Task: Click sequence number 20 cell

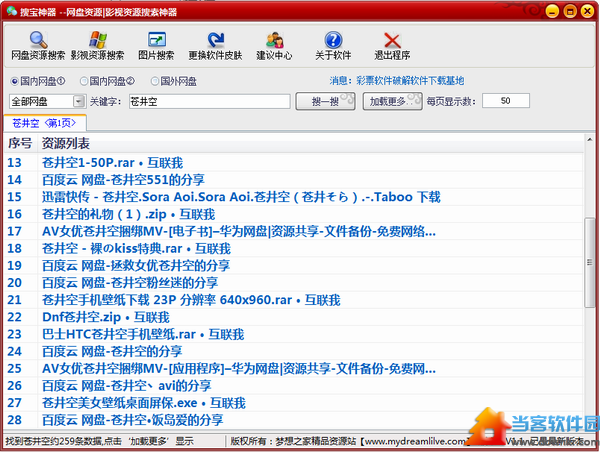Action: click(x=15, y=283)
